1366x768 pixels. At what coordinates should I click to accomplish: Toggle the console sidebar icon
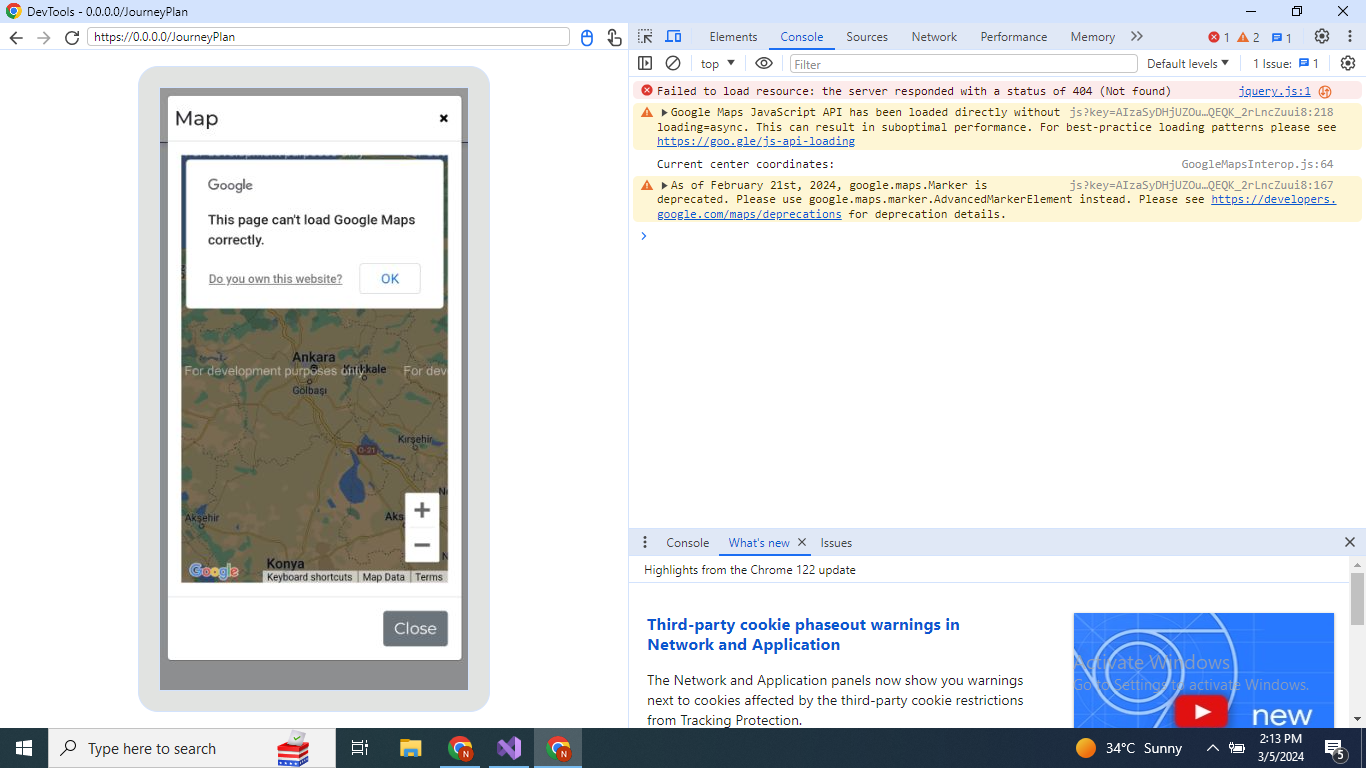click(645, 63)
